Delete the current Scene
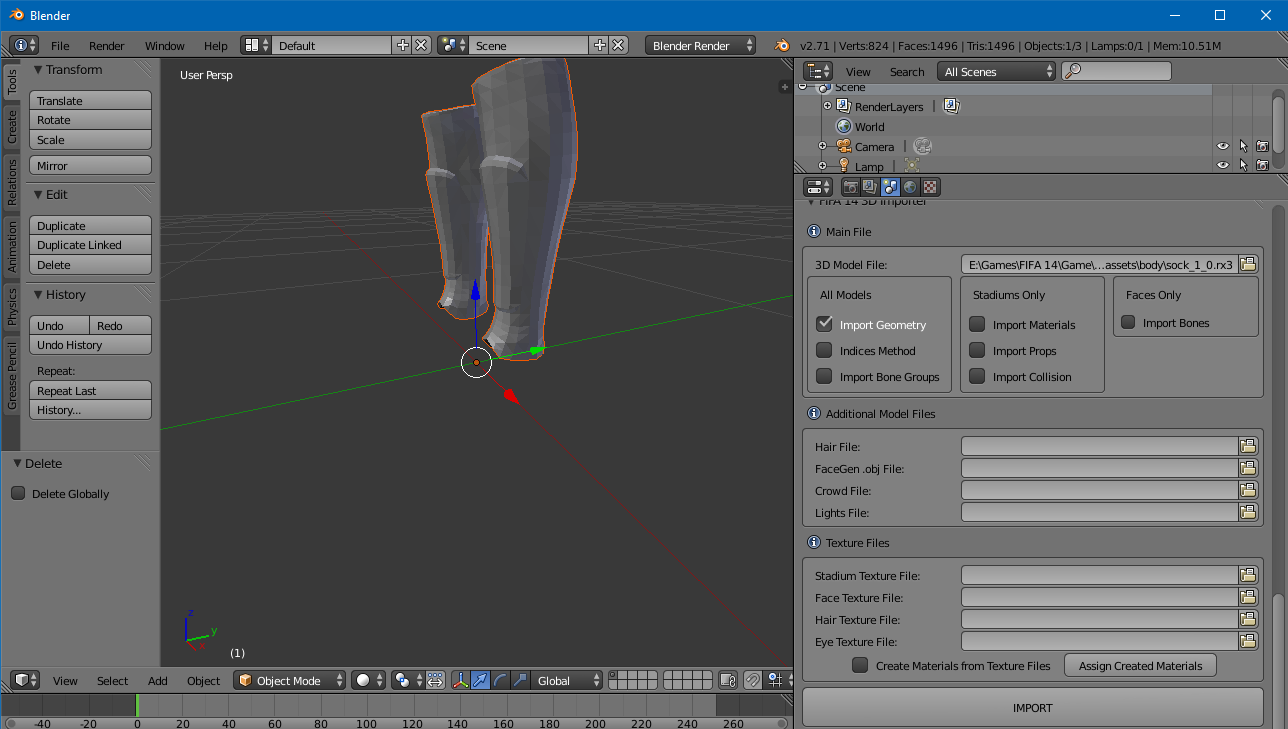The image size is (1288, 729). 618,45
